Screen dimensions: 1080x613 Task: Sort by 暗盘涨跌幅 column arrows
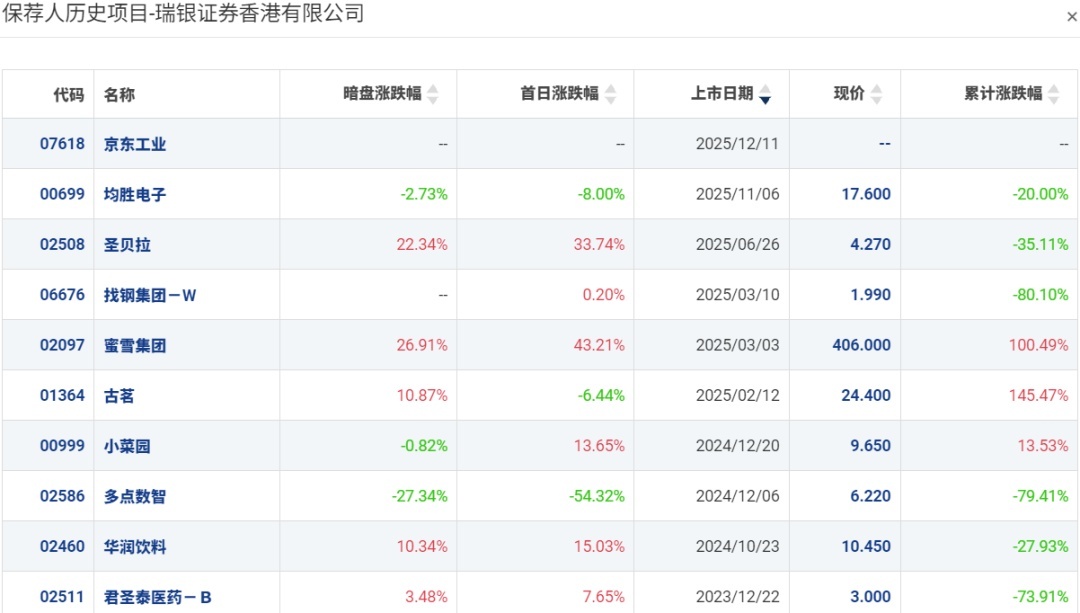click(433, 94)
